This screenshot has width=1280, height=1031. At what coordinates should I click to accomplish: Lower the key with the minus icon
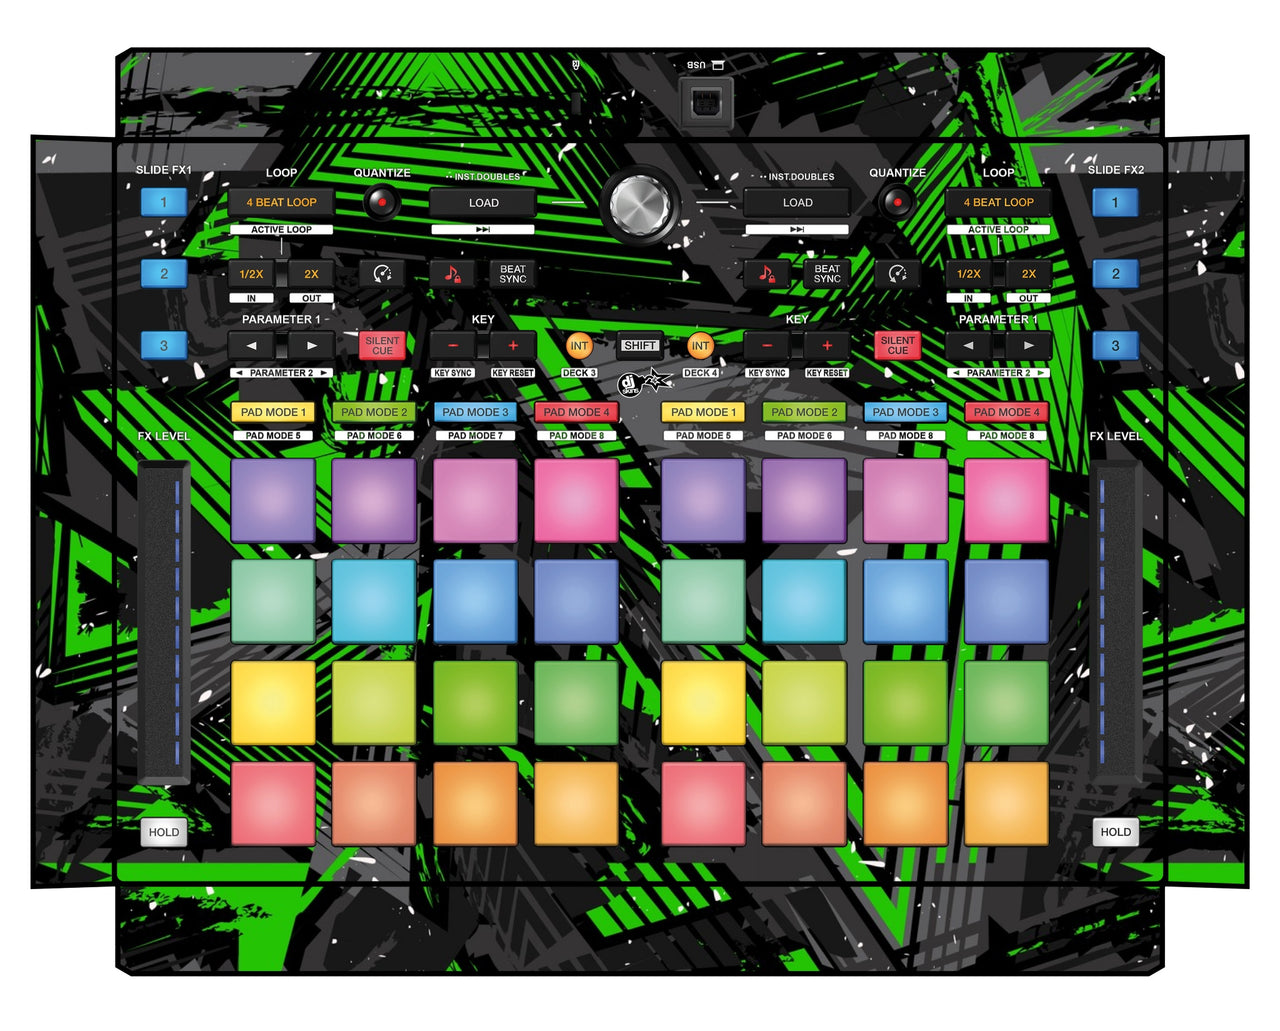[x=454, y=345]
